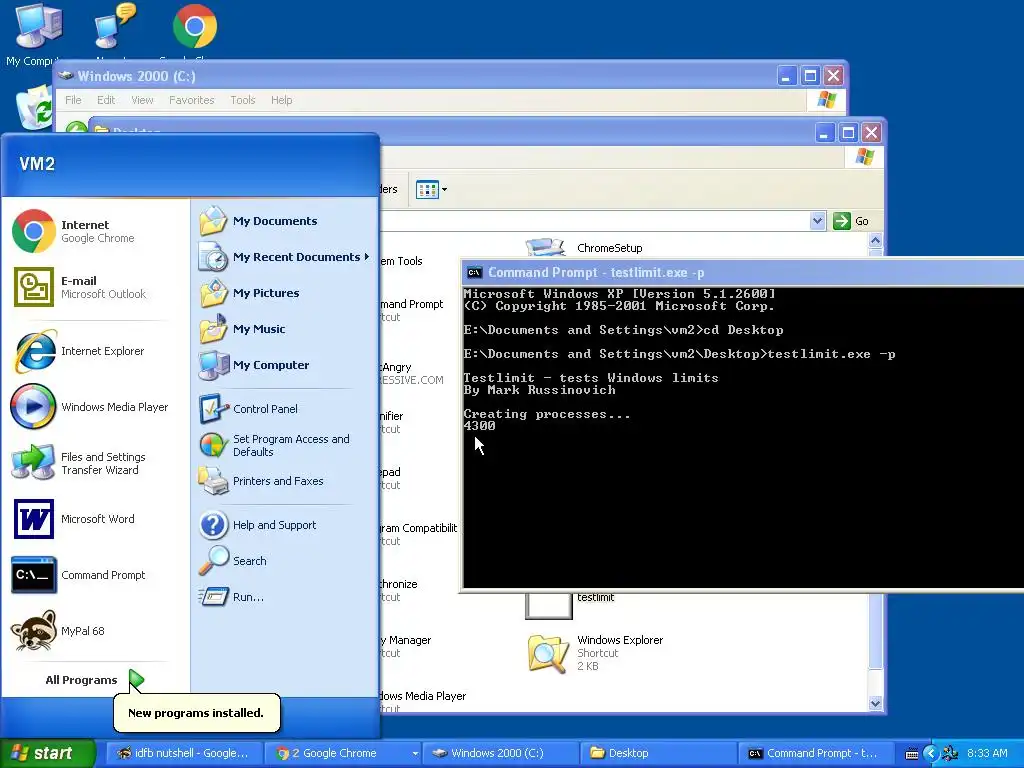This screenshot has width=1024, height=768.
Task: Switch to idfb nutshell Google taskbar item
Action: point(185,753)
